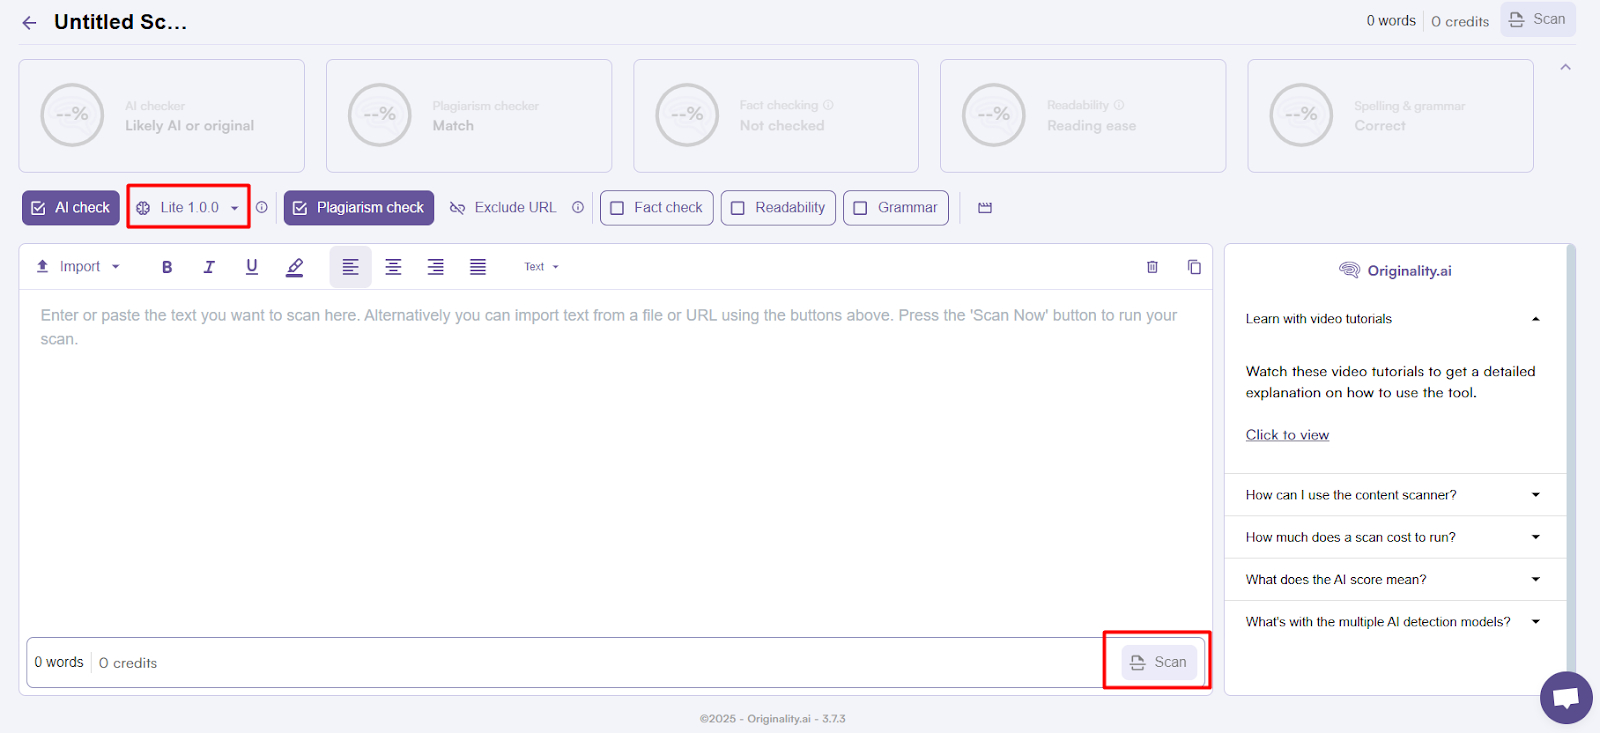Viewport: 1600px width, 733px height.
Task: Open the Import dropdown
Action: pos(78,267)
